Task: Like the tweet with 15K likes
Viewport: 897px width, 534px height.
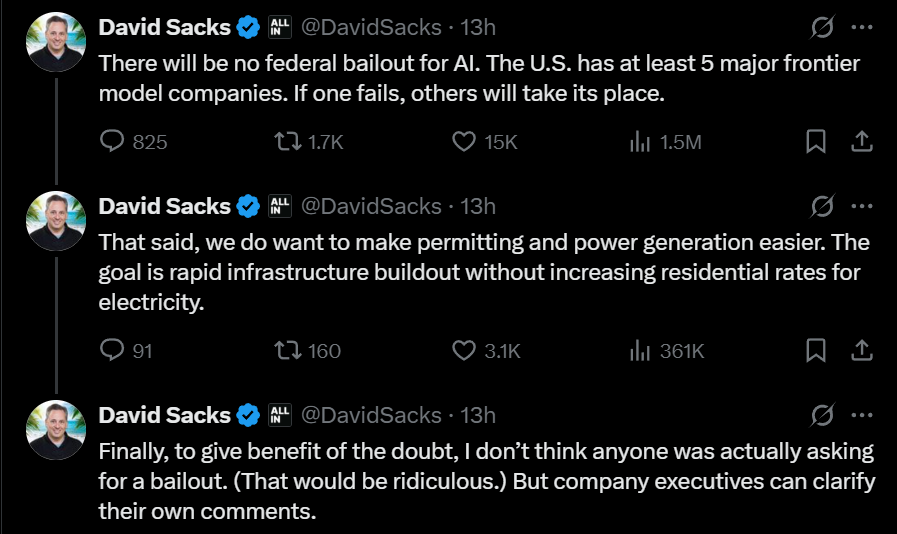Action: (464, 142)
